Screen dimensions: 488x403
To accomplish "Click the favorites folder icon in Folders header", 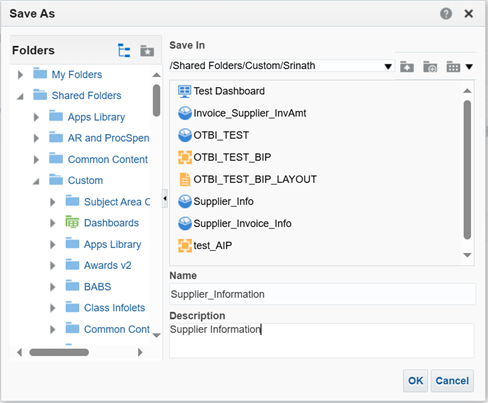I will (147, 51).
